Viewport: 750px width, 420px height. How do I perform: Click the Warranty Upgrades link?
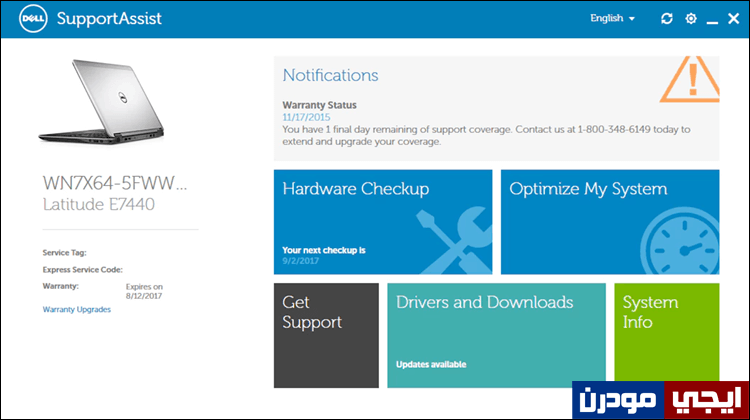(77, 309)
